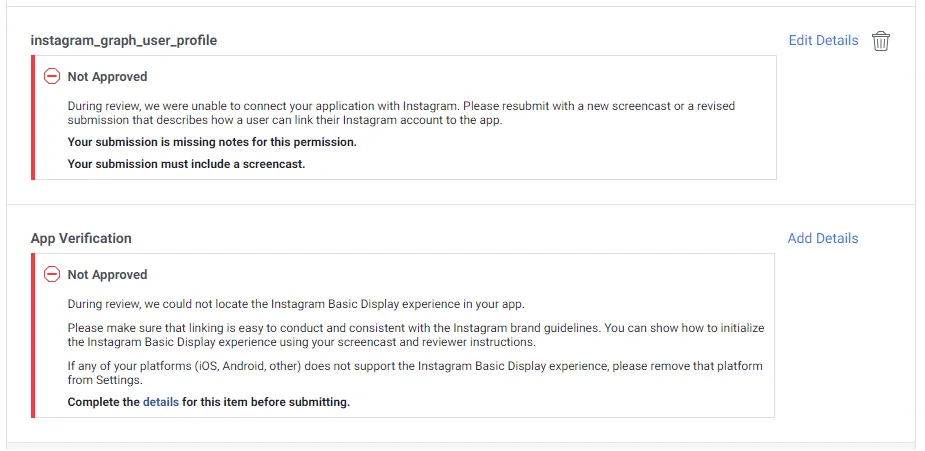
Task: Click "Your submission is missing notes" message
Action: point(212,142)
